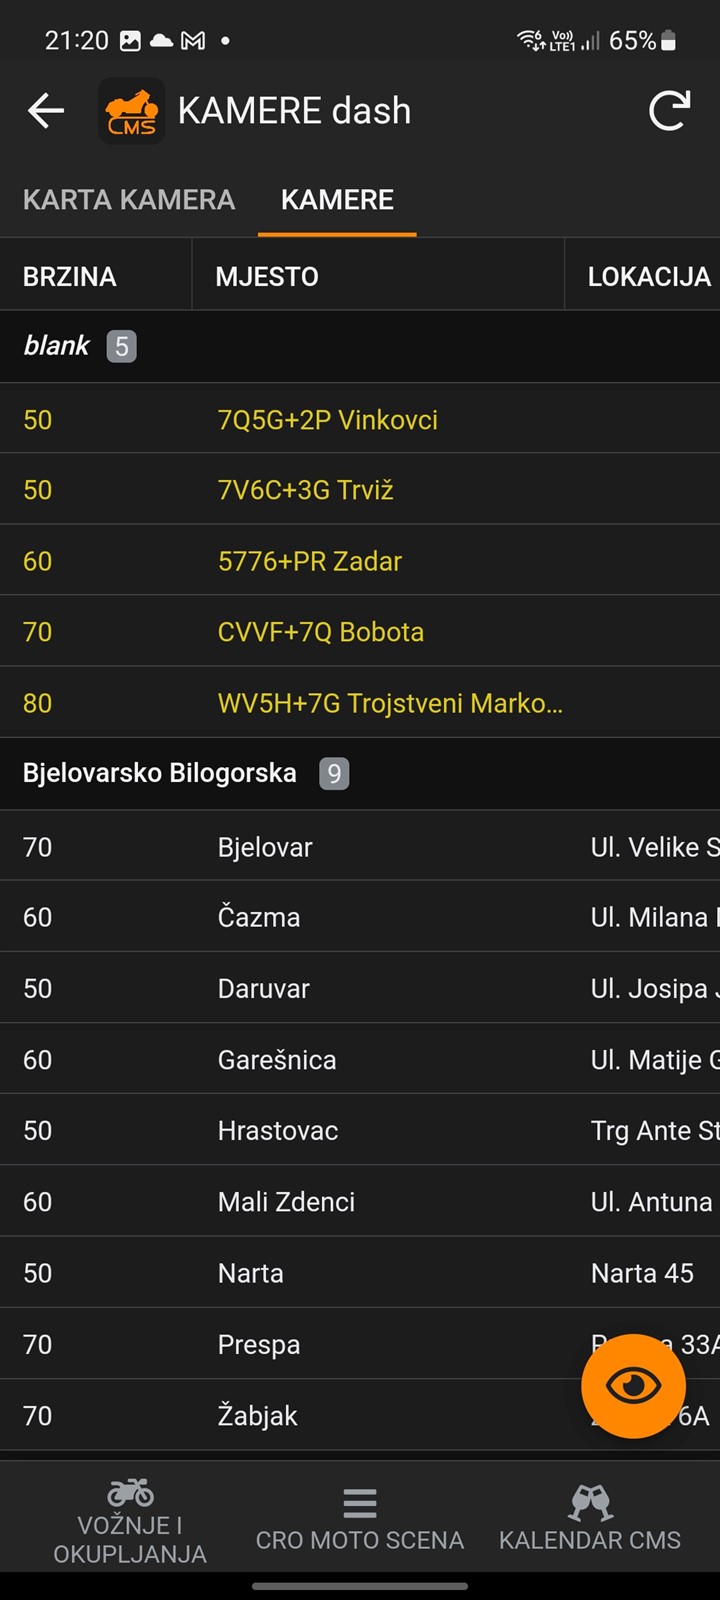Select the 5776+PR Zadar camera entry
This screenshot has height=1600, width=720.
(360, 561)
